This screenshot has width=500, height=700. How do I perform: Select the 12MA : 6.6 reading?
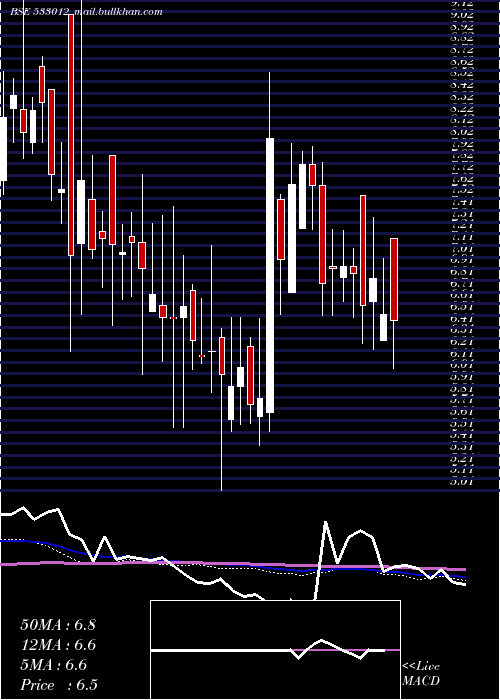tap(58, 645)
